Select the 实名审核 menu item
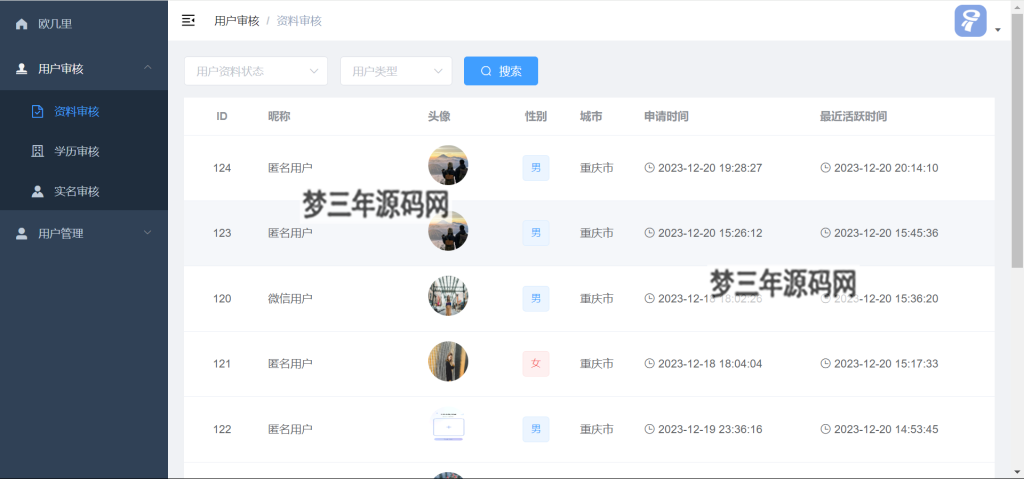The image size is (1024, 479). [x=77, y=191]
